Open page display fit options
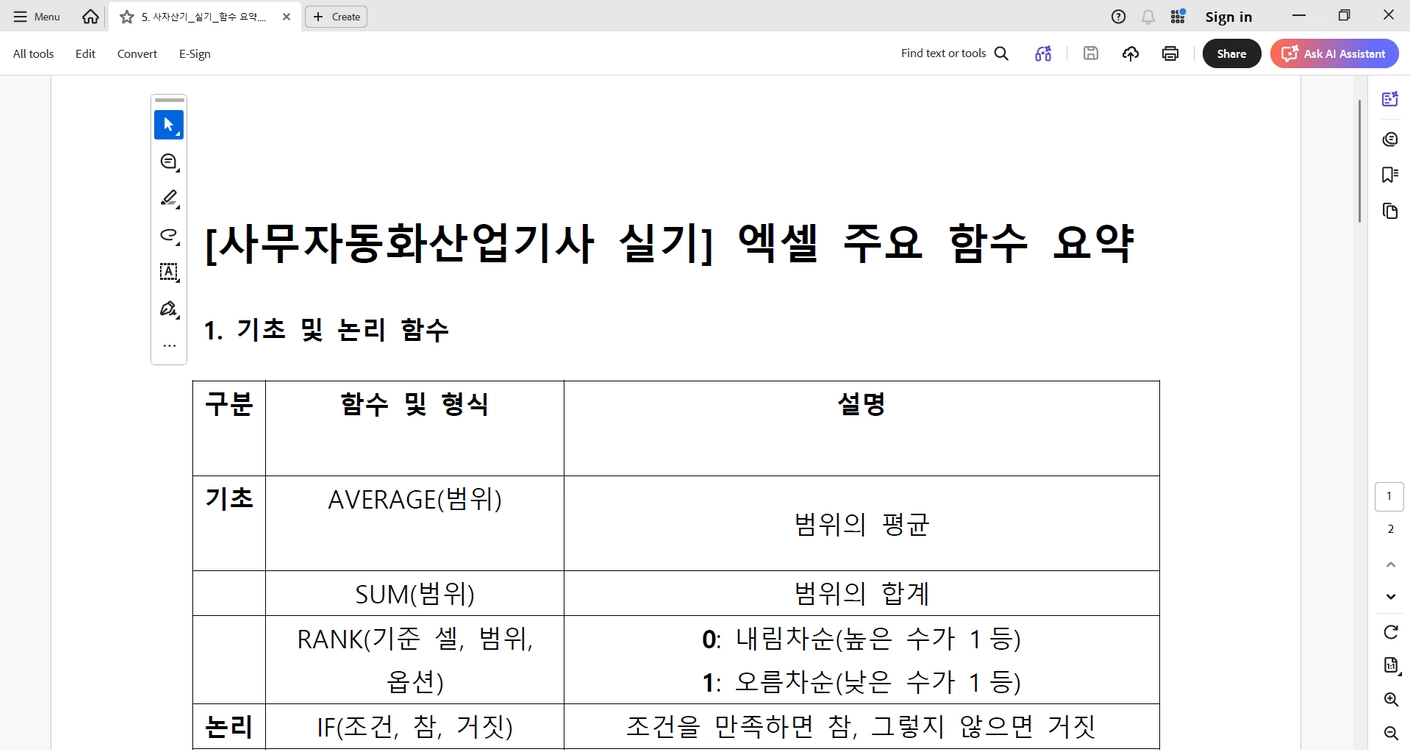The image size is (1410, 750). (1390, 666)
